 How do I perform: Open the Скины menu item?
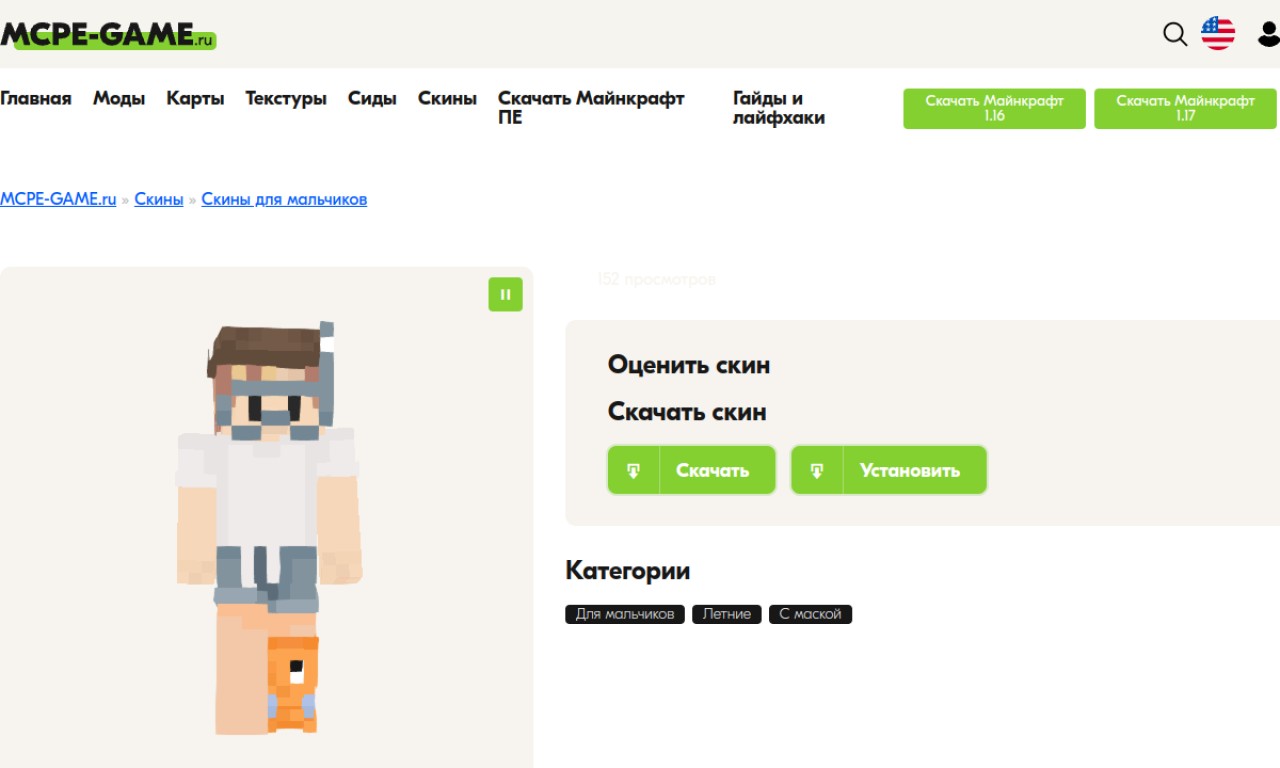447,98
